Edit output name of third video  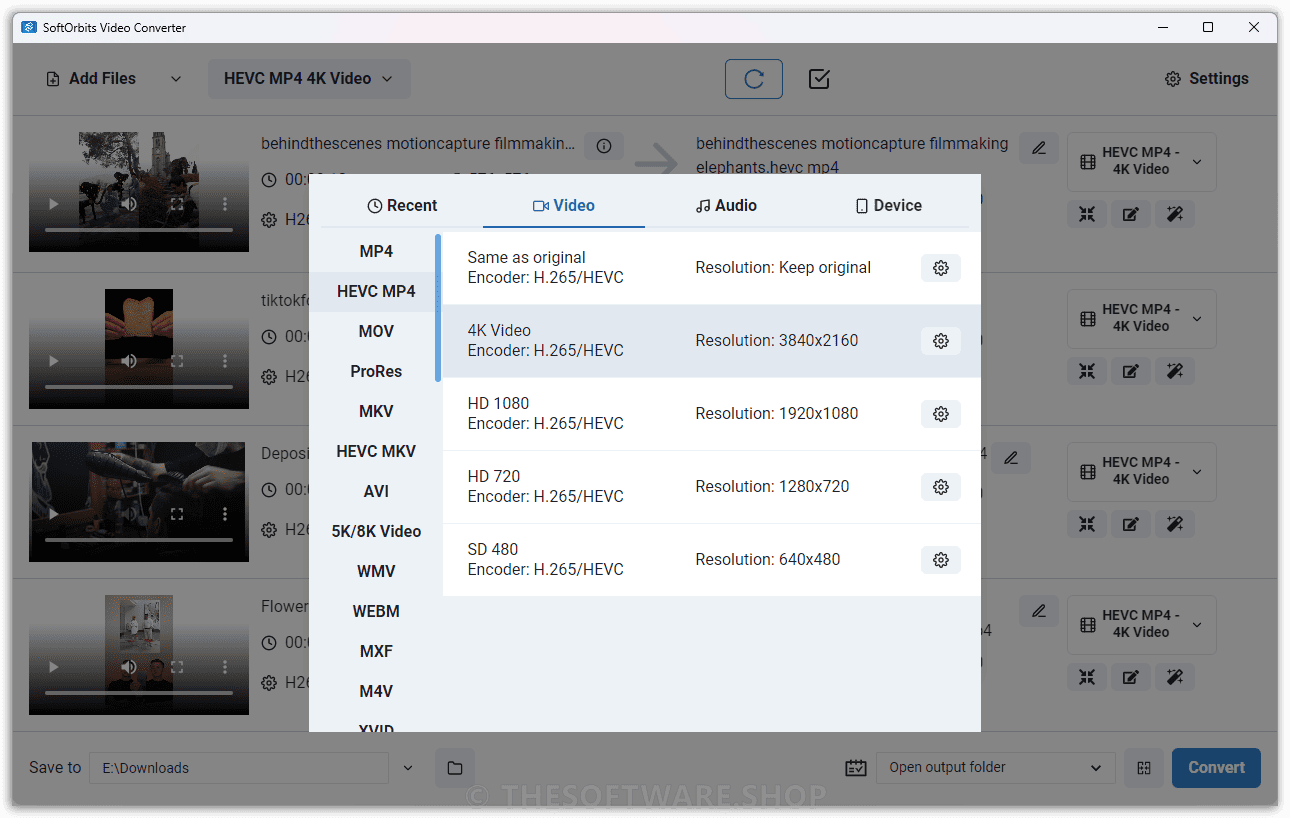coord(1011,458)
